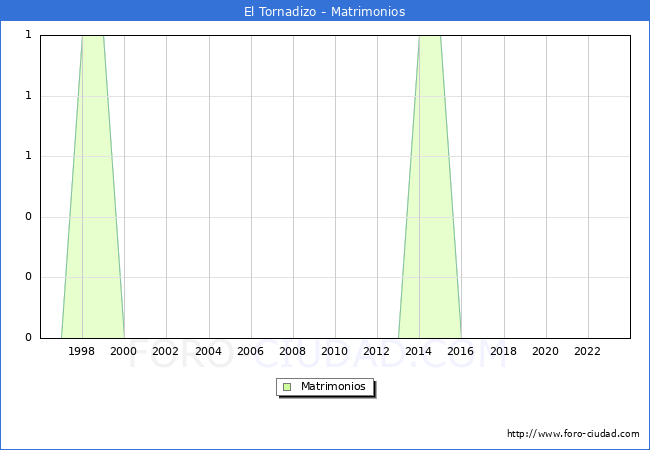Select the 2008 x-axis year label
The height and width of the screenshot is (450, 650).
292,351
